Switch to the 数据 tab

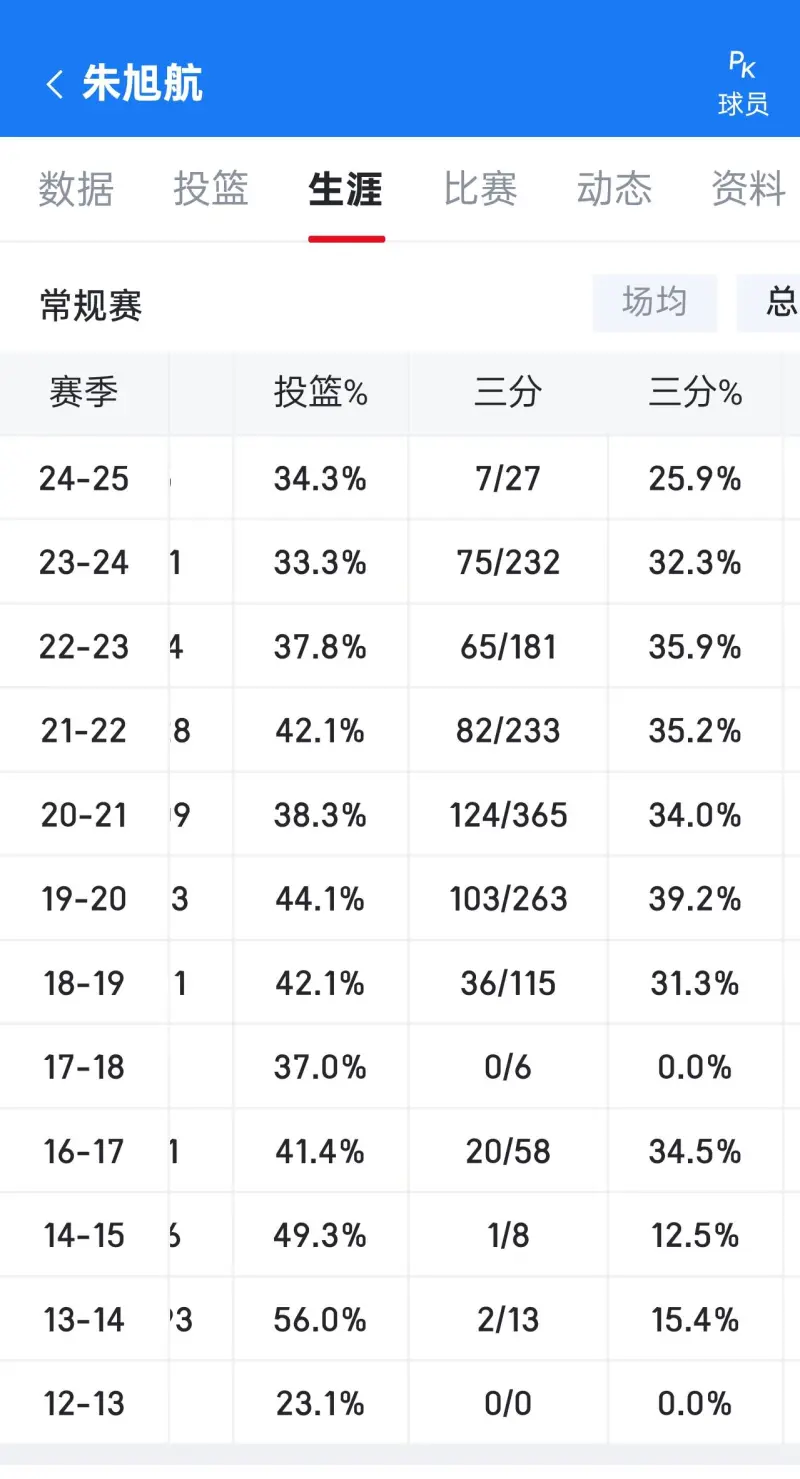pos(76,190)
